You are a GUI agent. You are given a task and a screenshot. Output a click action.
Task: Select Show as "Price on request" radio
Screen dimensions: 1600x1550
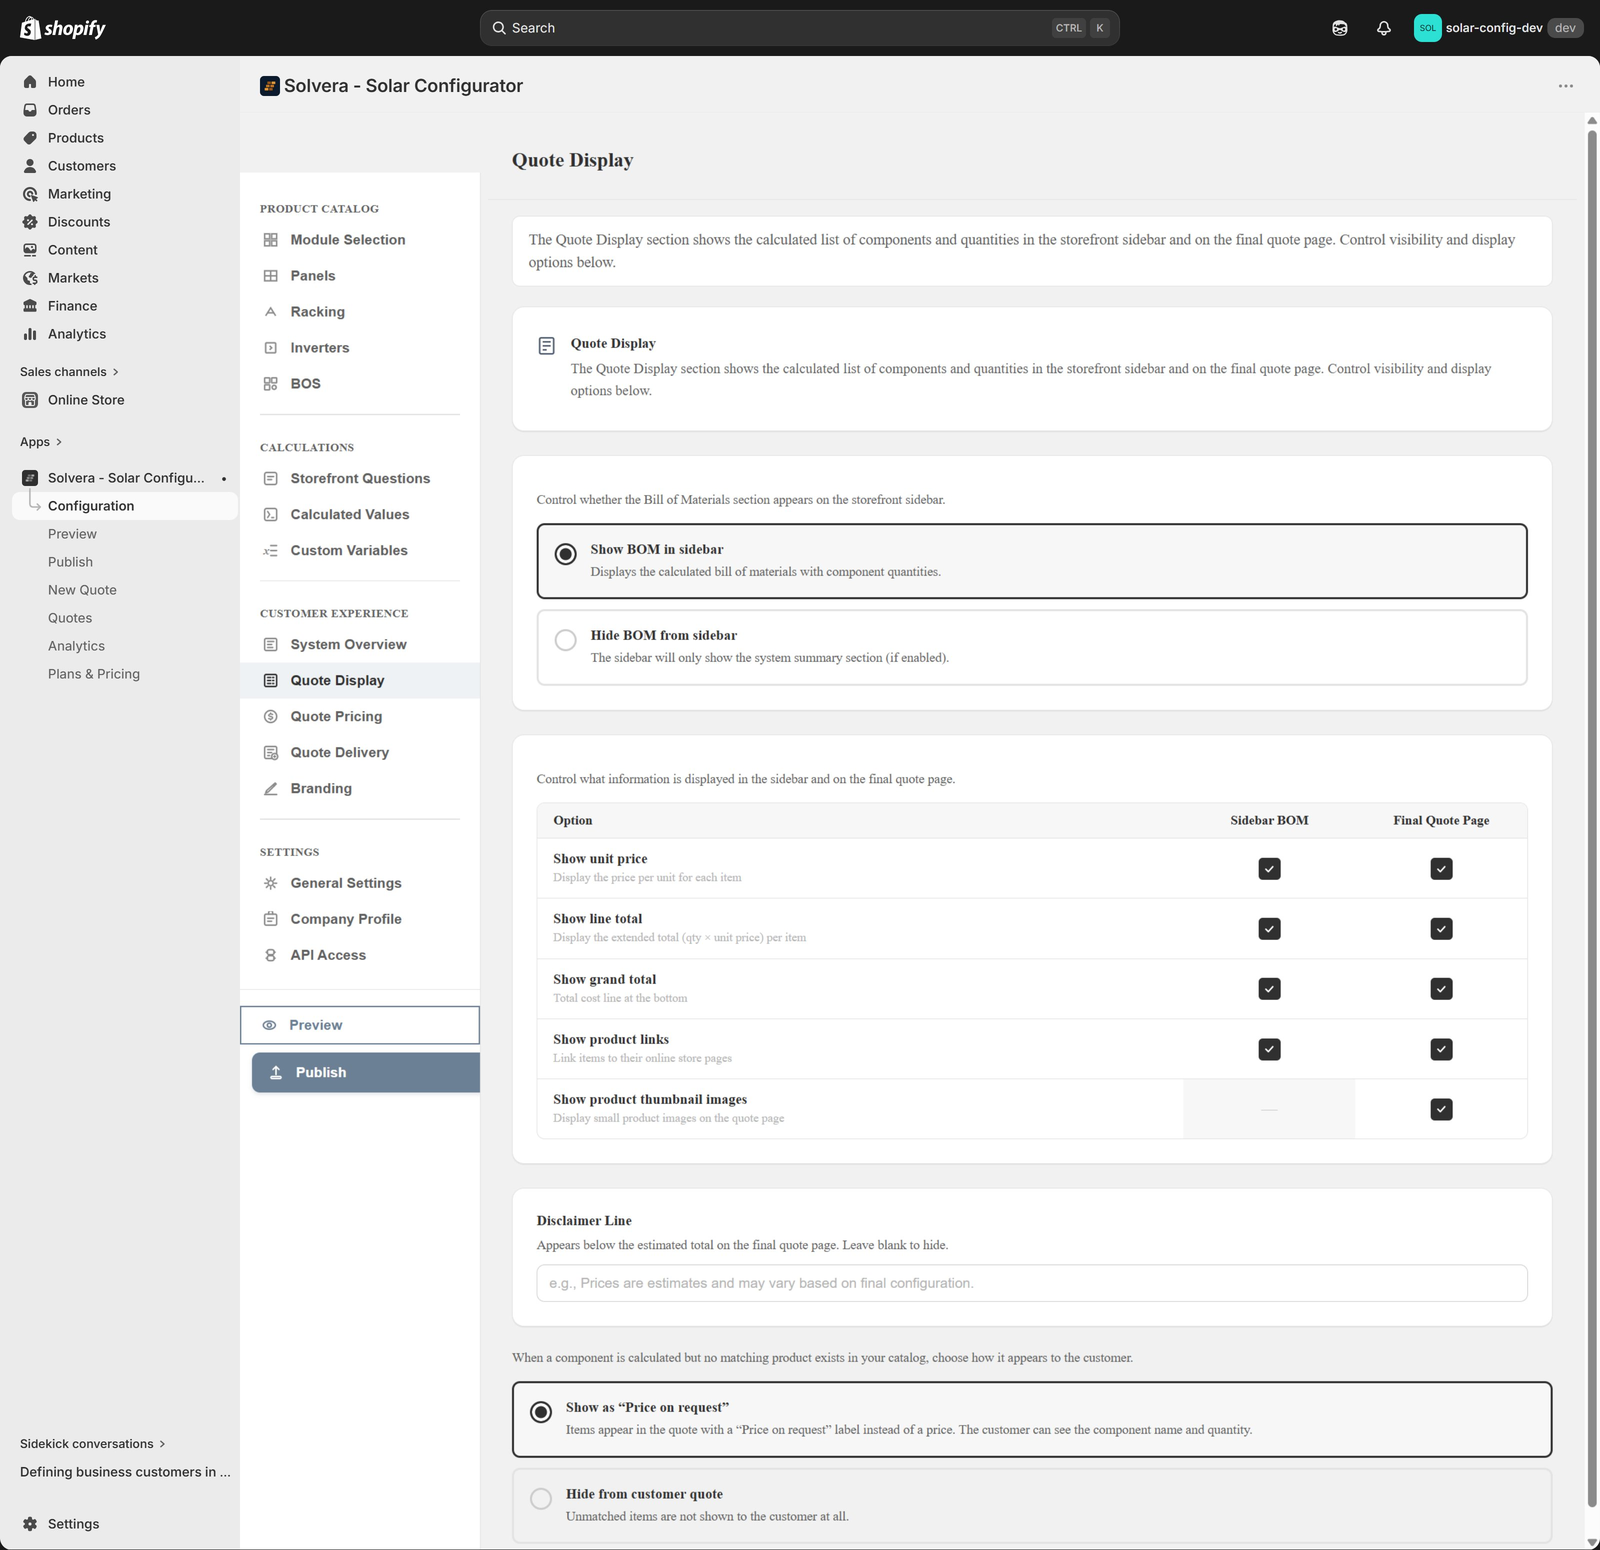coord(541,1412)
